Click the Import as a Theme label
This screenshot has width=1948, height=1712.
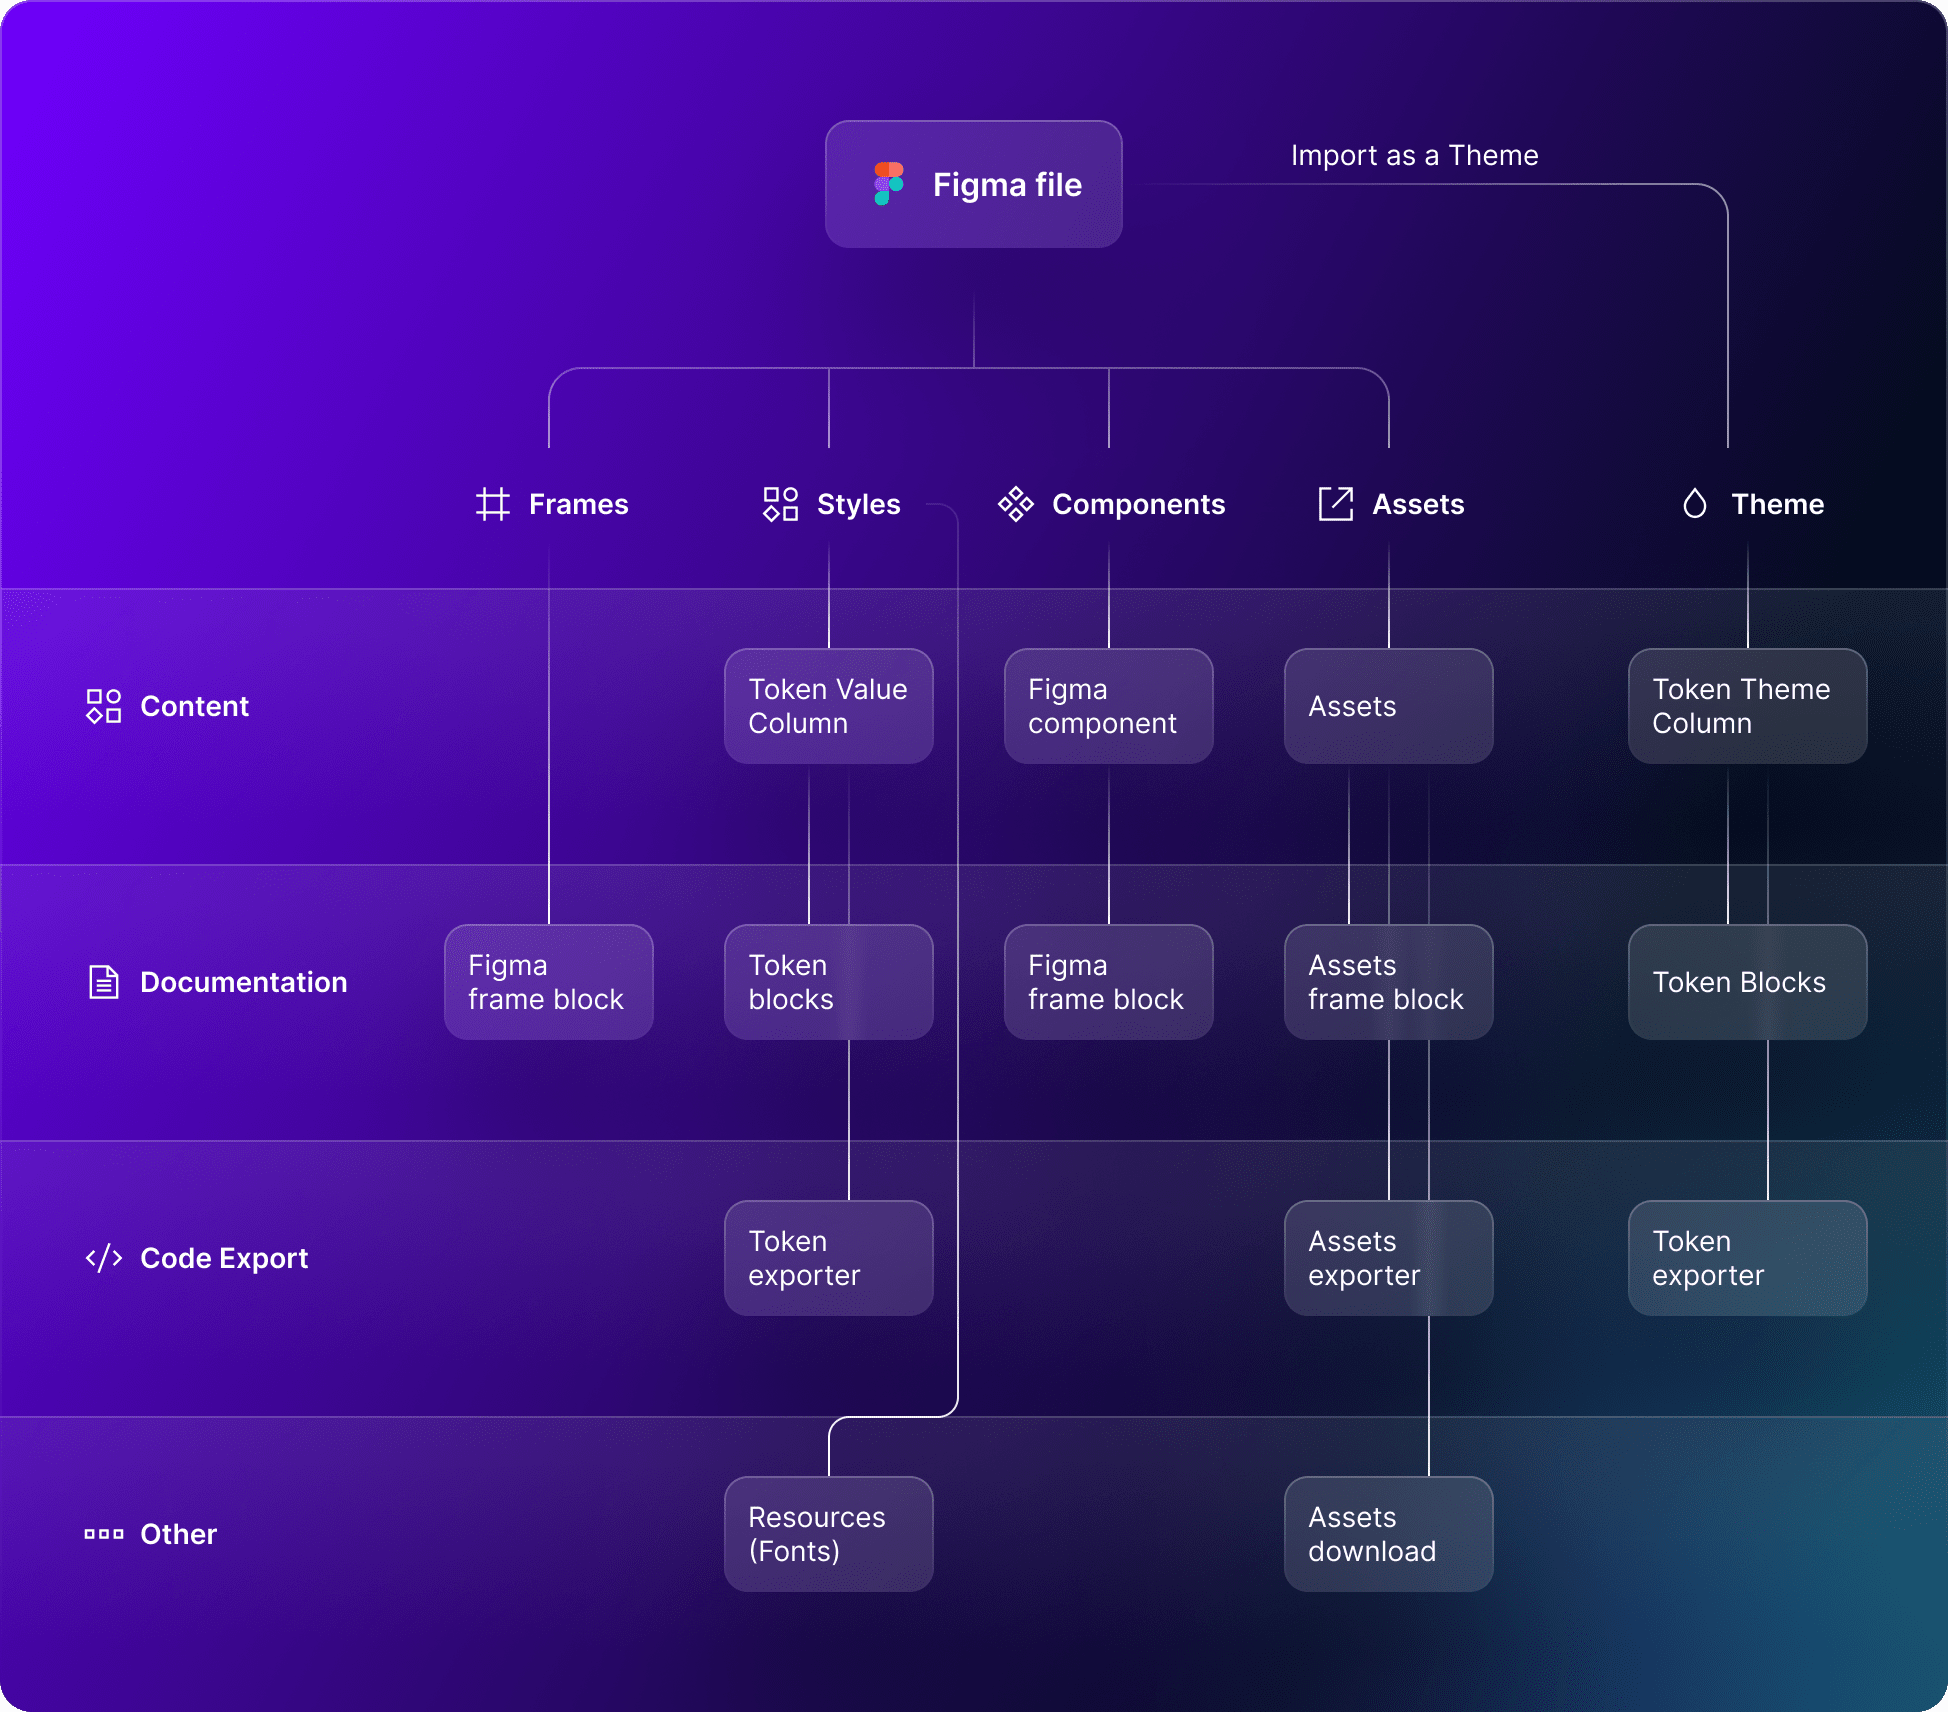(x=1415, y=155)
